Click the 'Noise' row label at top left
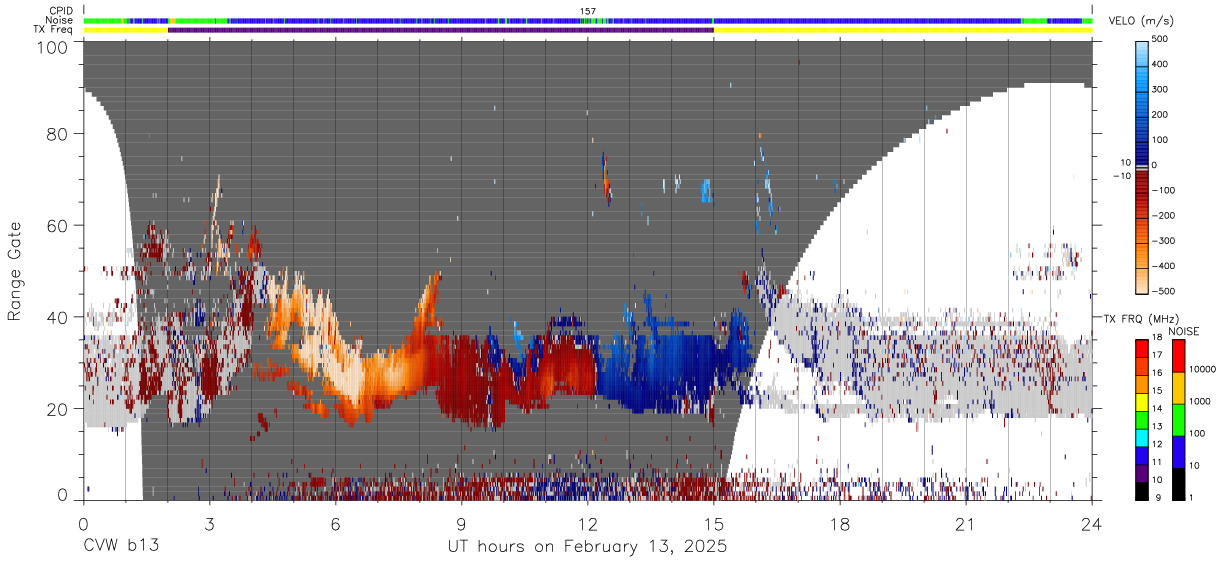 click(x=60, y=20)
